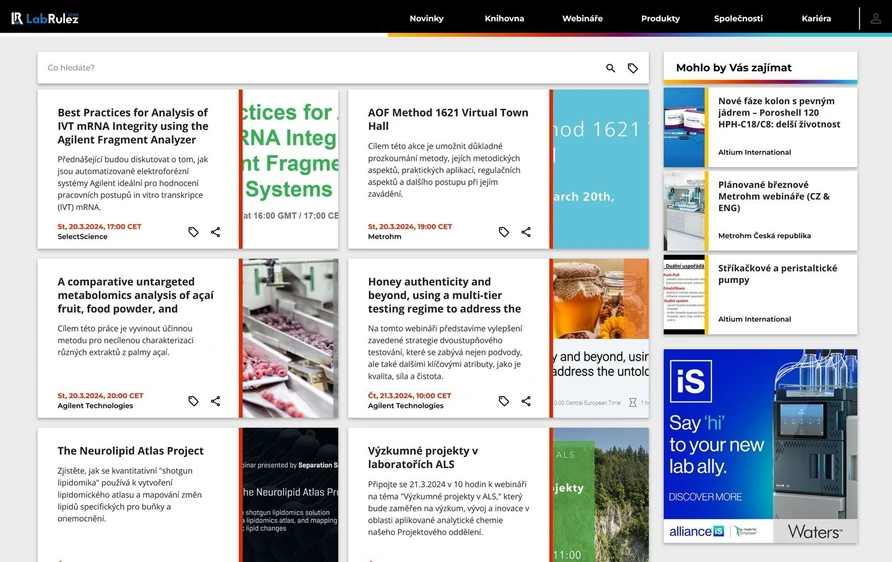Open the Produkty menu item
This screenshot has height=562, width=892.
[660, 18]
